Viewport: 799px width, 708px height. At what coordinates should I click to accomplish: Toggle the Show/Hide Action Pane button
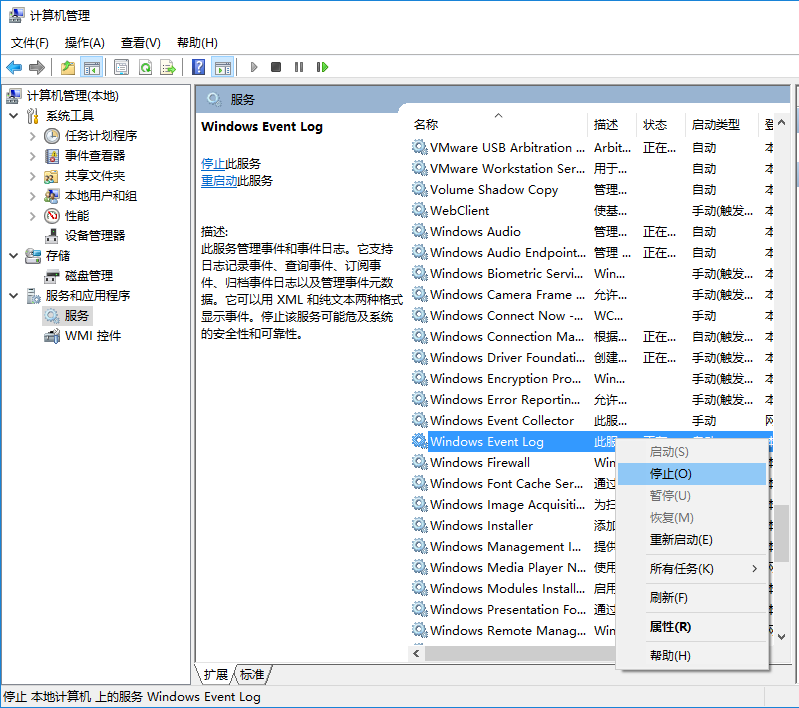pyautogui.click(x=222, y=67)
